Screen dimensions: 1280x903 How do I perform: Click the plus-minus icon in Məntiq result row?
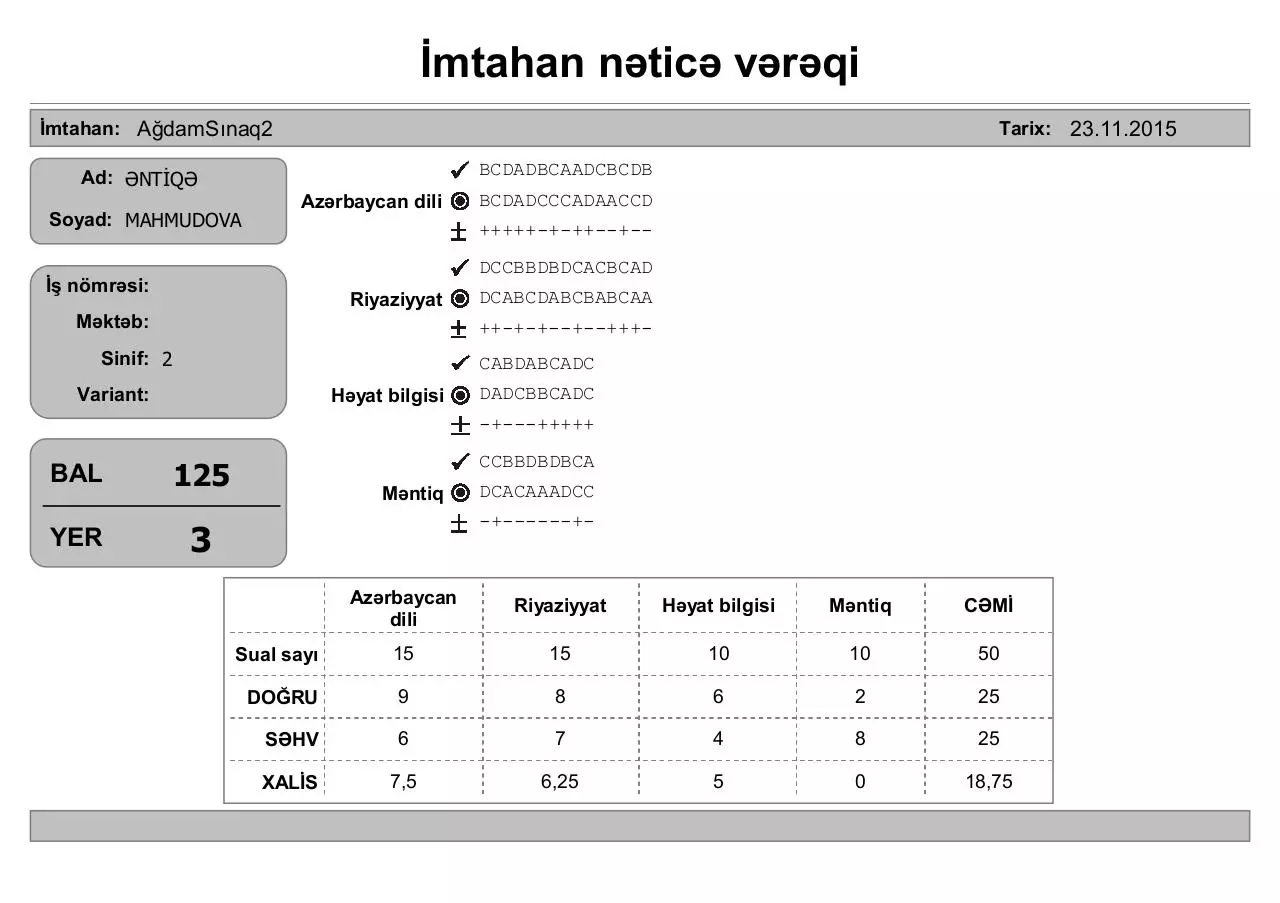tap(459, 523)
